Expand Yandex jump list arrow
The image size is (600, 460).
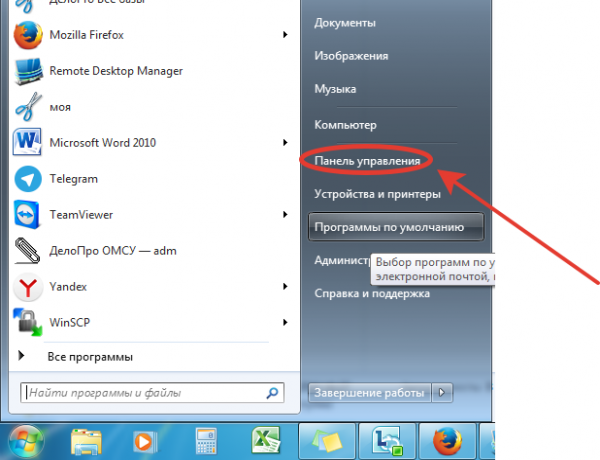[x=285, y=287]
